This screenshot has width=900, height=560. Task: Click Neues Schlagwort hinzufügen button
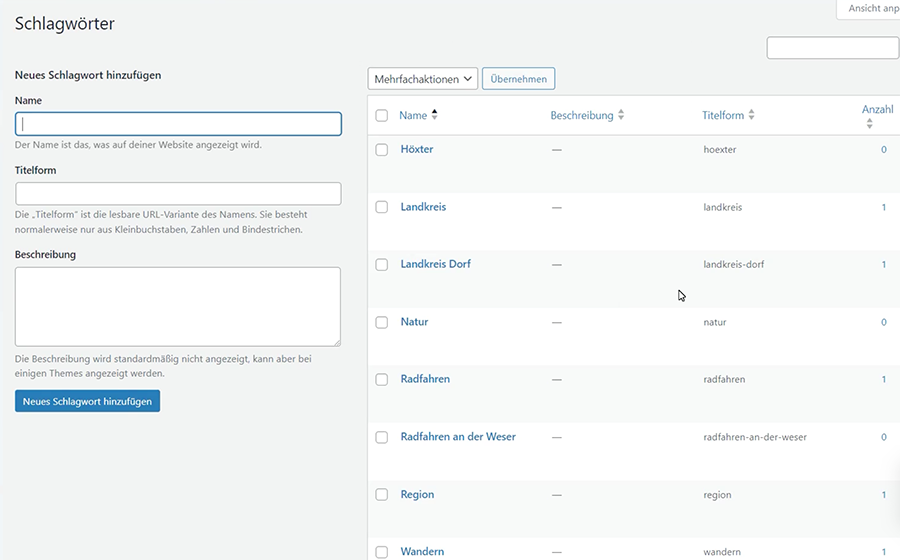(x=87, y=401)
